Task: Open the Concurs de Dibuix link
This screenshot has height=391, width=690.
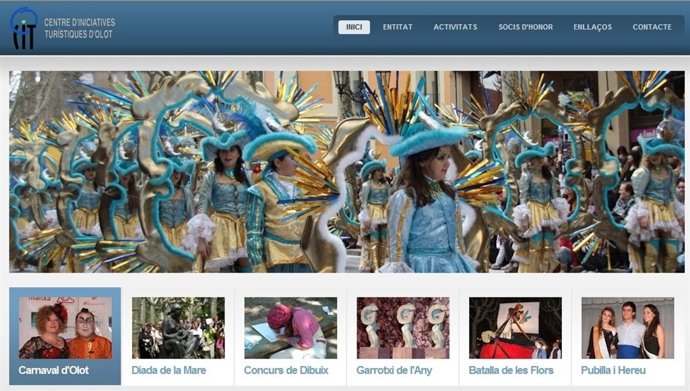Action: point(286,370)
